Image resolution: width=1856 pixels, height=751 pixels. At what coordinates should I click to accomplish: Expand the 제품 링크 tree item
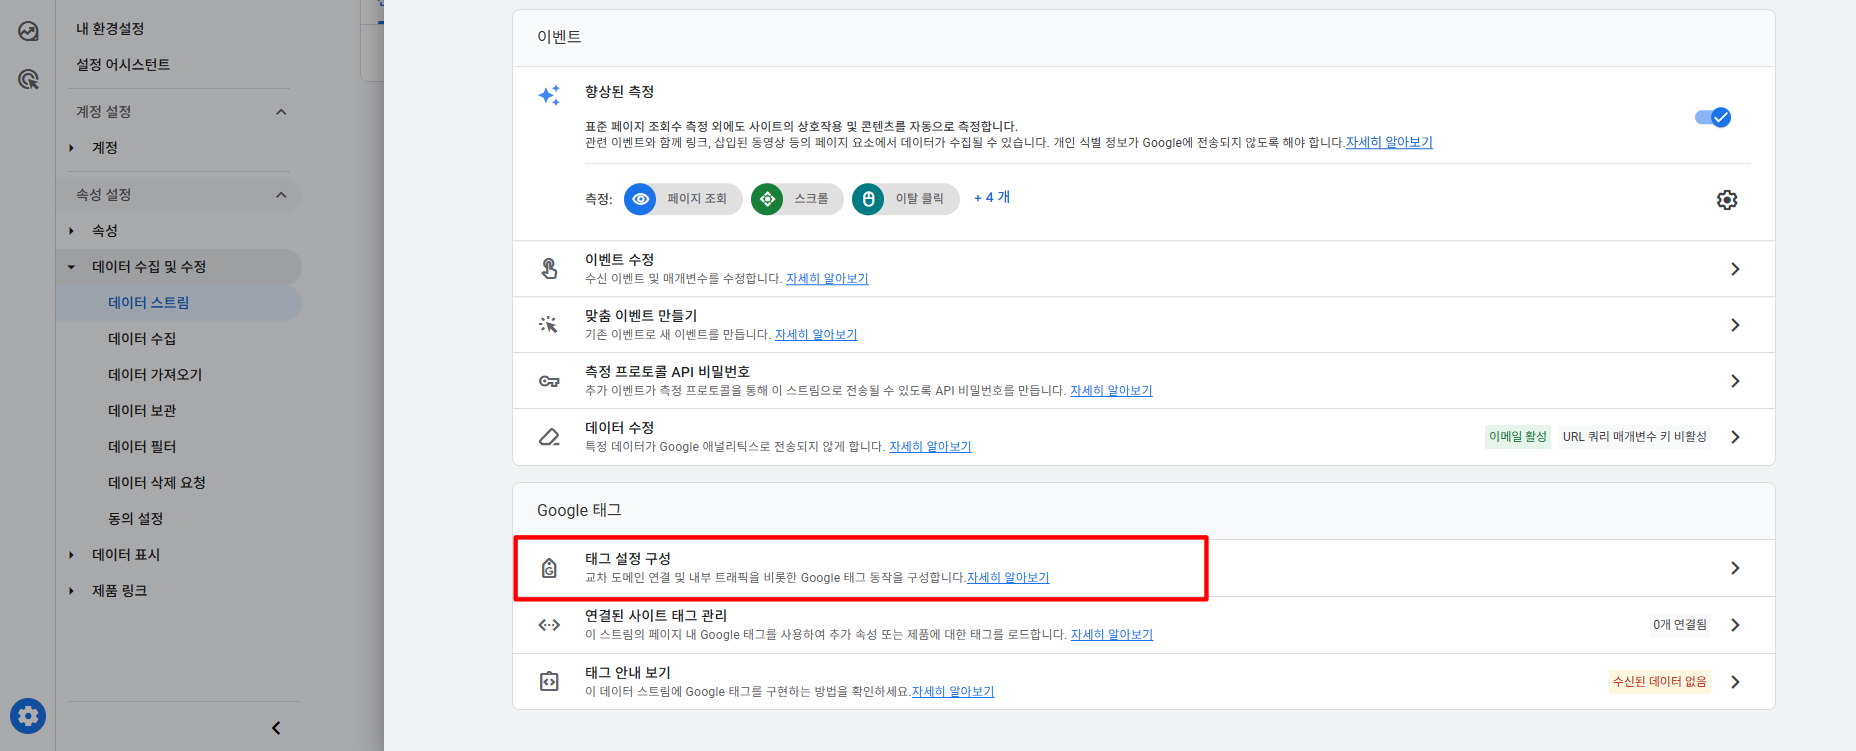pos(72,591)
